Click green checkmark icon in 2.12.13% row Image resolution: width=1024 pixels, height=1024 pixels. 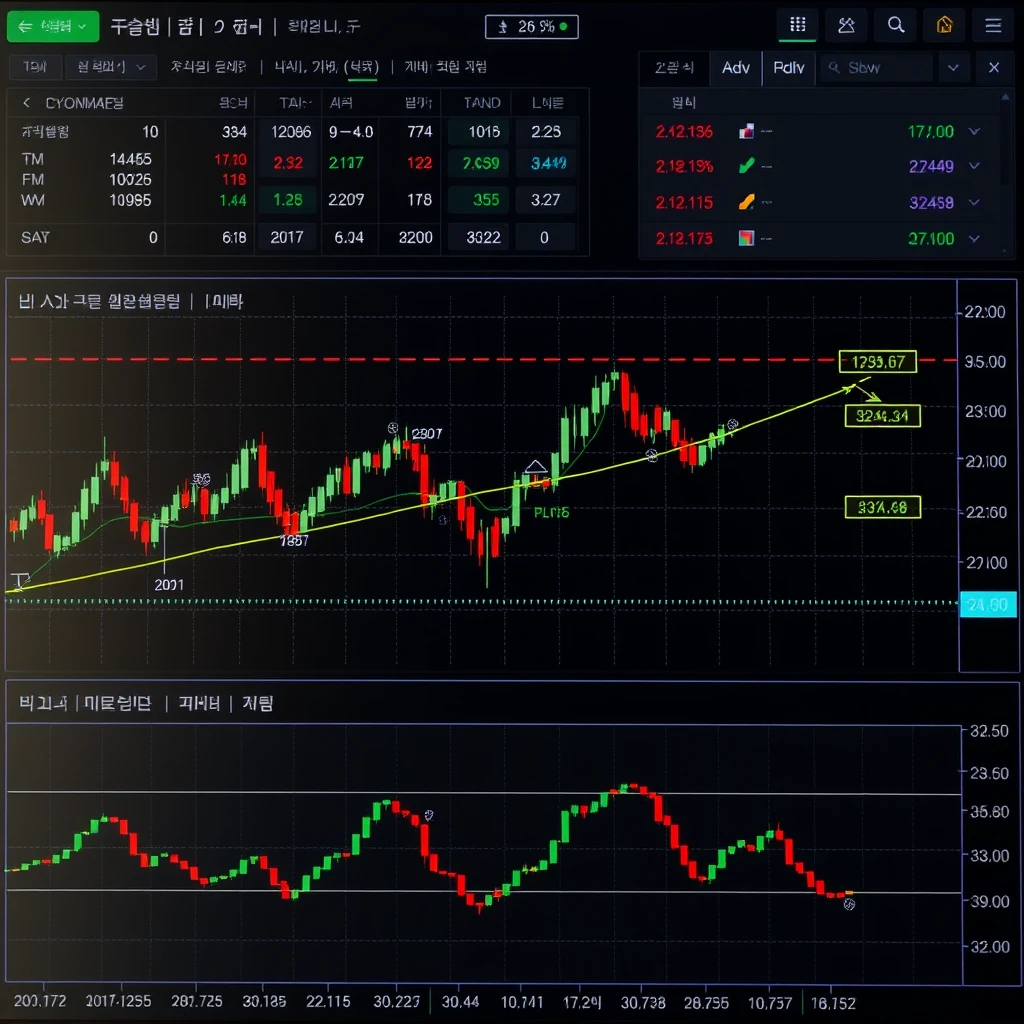(x=746, y=166)
